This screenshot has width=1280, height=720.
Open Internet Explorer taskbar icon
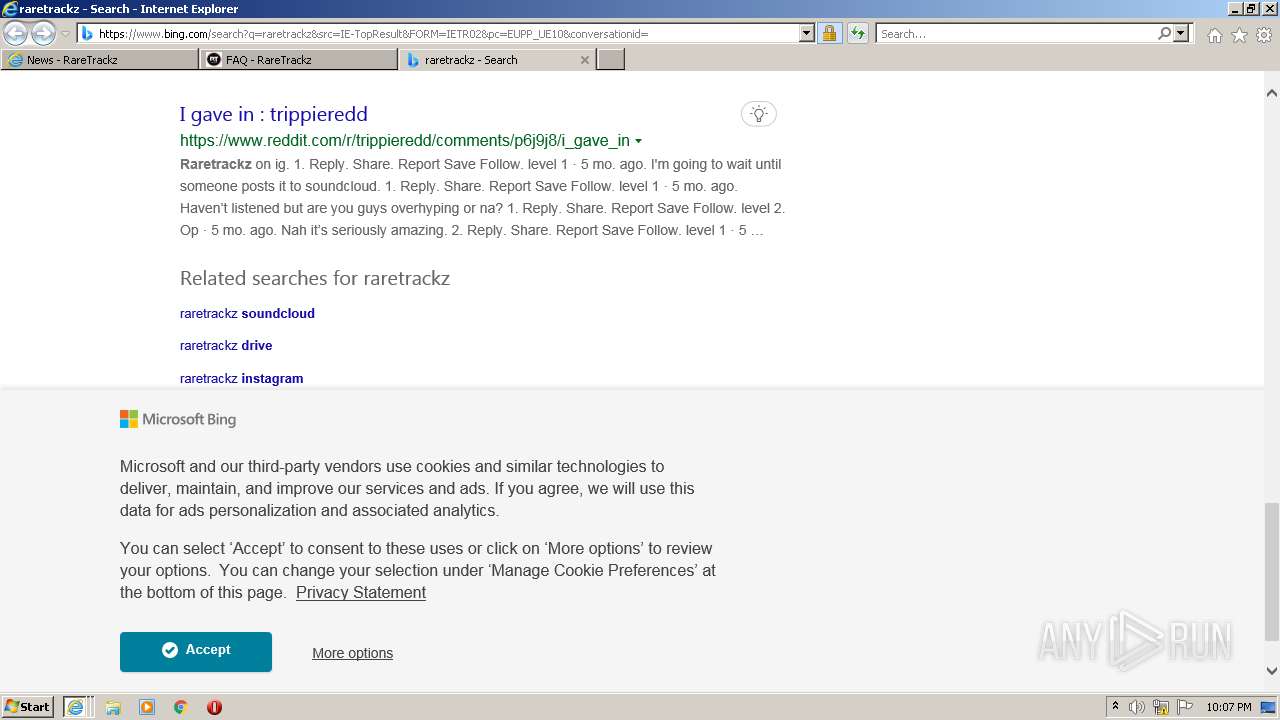[76, 707]
